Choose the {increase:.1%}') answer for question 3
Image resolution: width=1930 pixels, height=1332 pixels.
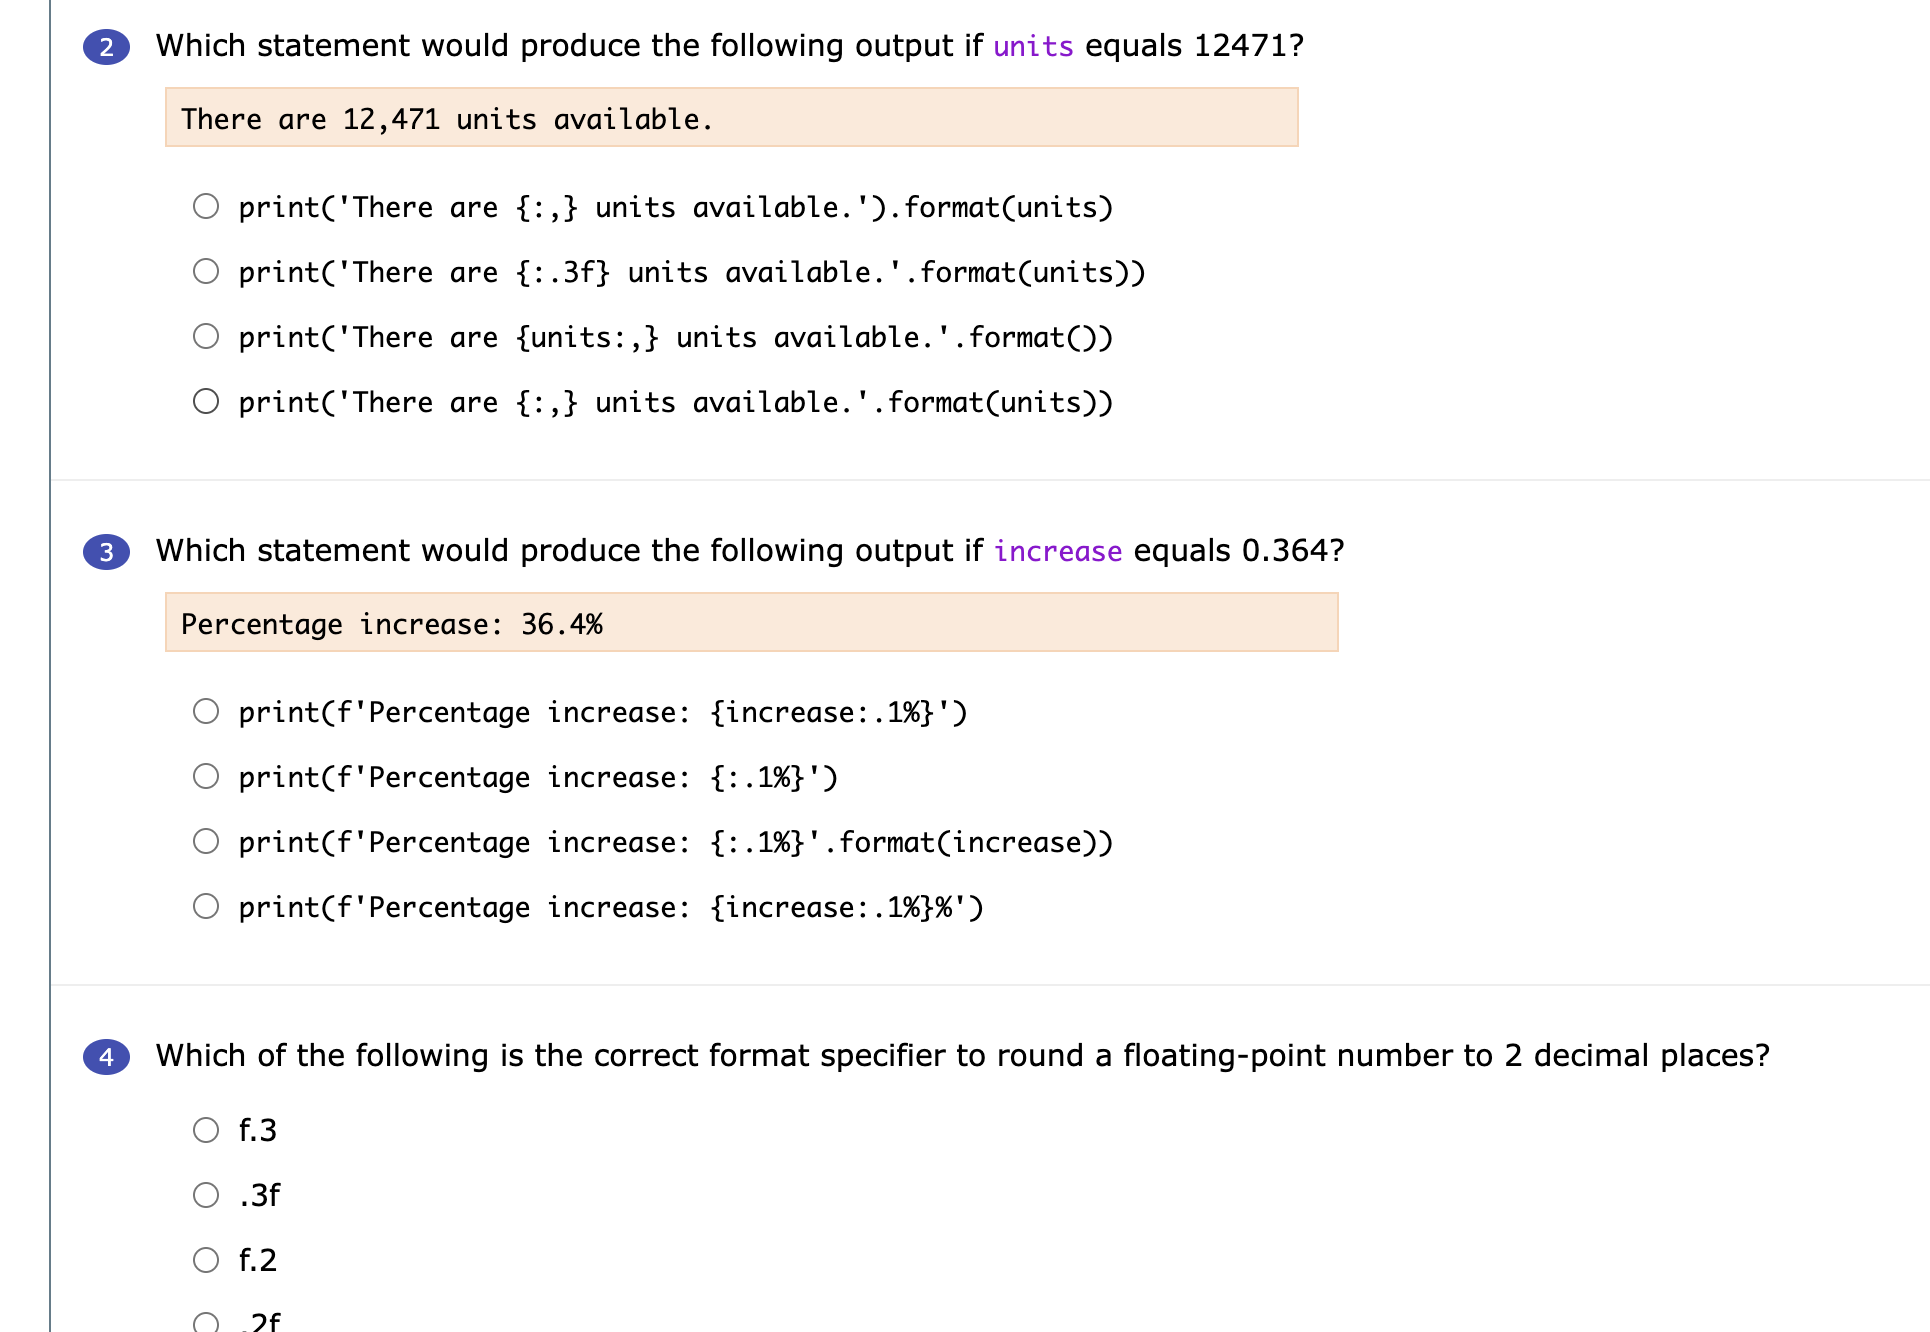pyautogui.click(x=206, y=712)
